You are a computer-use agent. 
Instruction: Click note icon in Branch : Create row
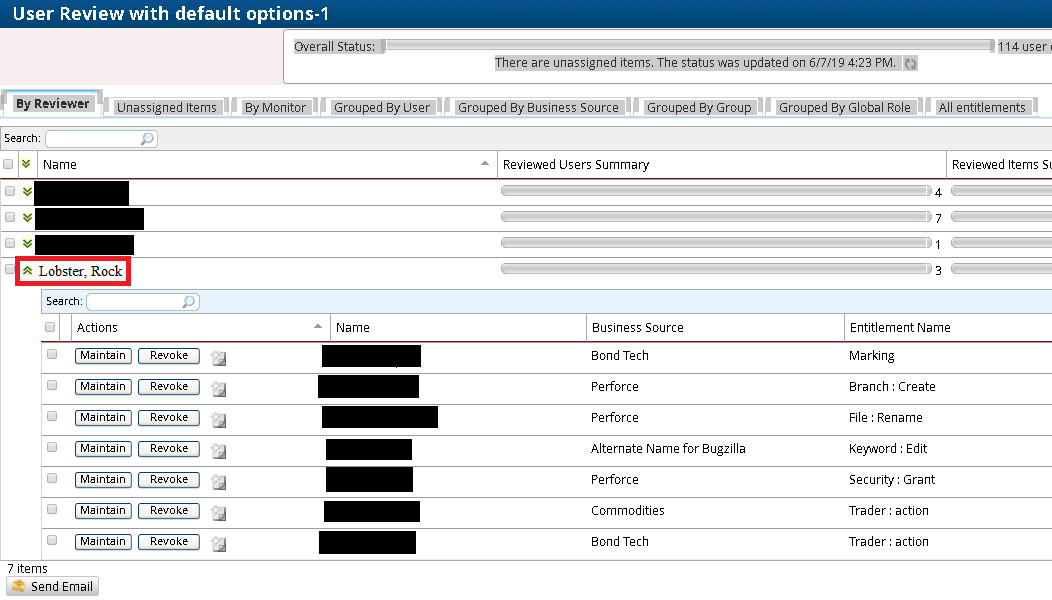point(218,389)
